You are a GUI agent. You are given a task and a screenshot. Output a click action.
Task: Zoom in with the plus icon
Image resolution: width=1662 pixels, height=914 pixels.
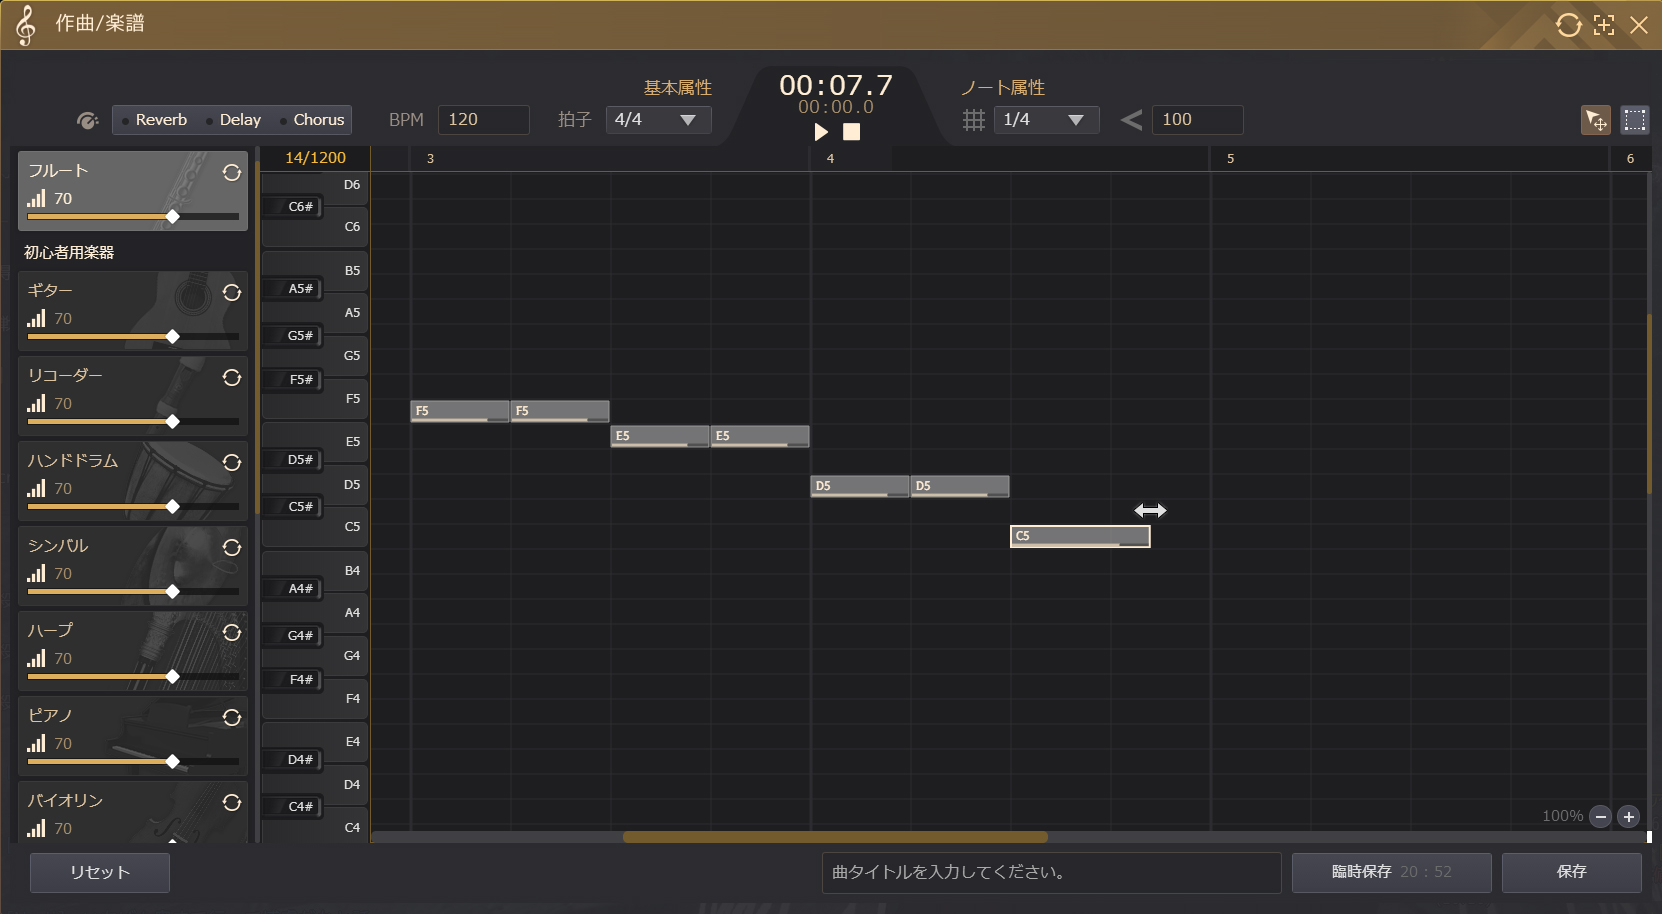pyautogui.click(x=1629, y=817)
